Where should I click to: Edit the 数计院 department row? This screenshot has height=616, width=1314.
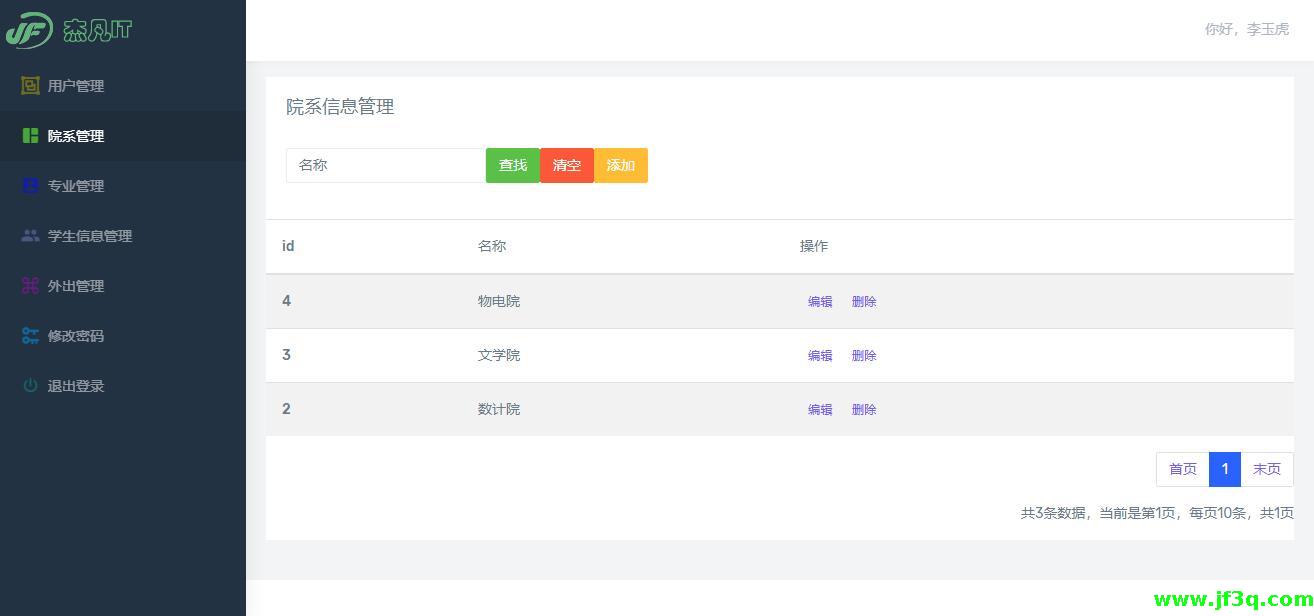coord(819,409)
